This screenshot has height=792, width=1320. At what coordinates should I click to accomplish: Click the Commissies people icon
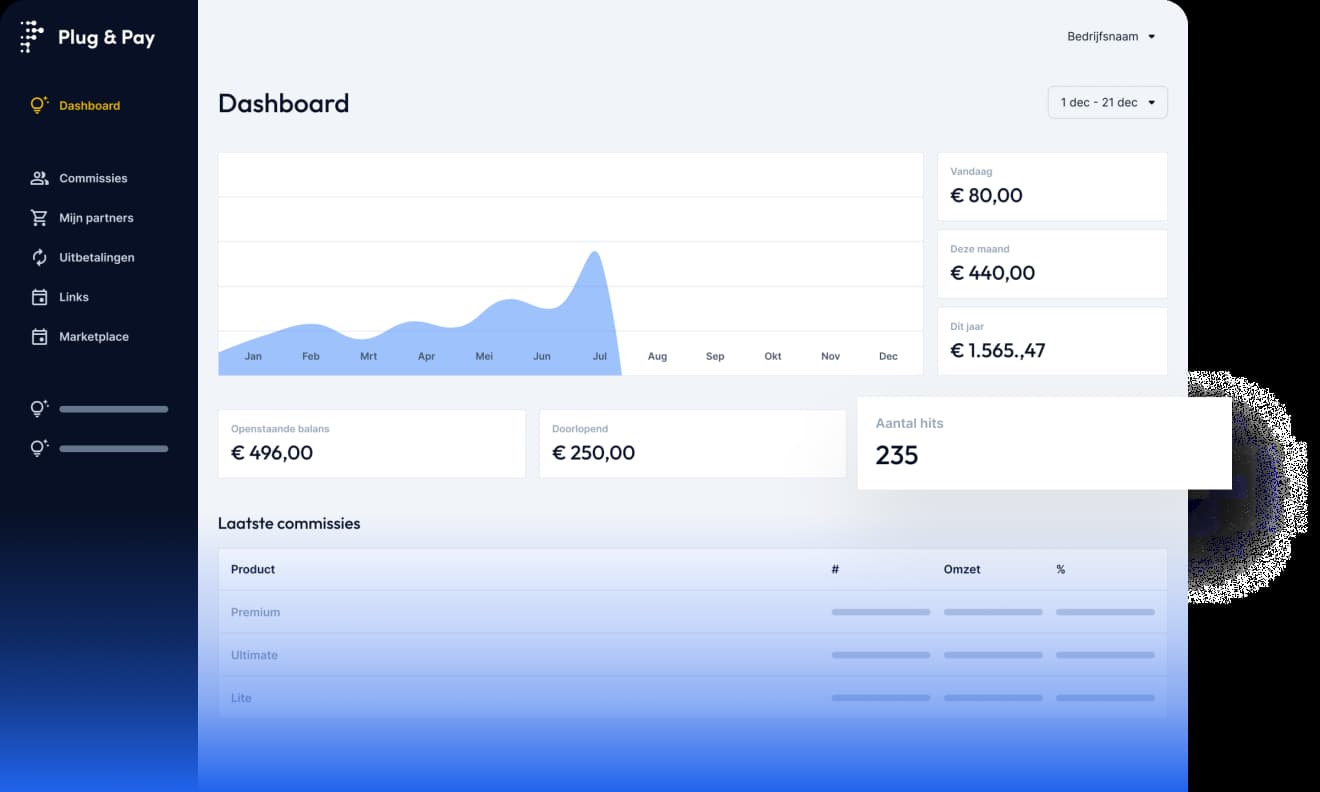(x=39, y=178)
